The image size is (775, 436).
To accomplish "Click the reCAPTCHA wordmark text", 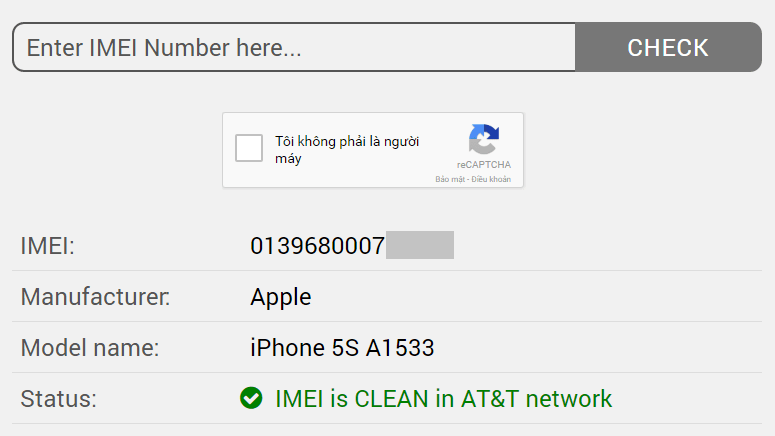I will 484,165.
